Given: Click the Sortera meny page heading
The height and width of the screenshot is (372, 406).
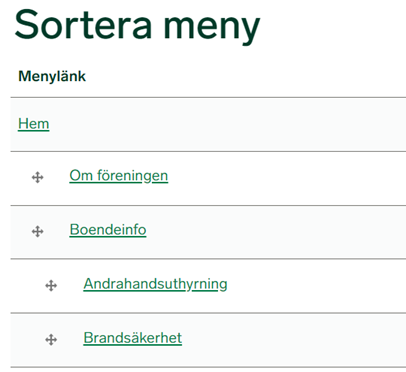Looking at the screenshot, I should click(x=137, y=26).
